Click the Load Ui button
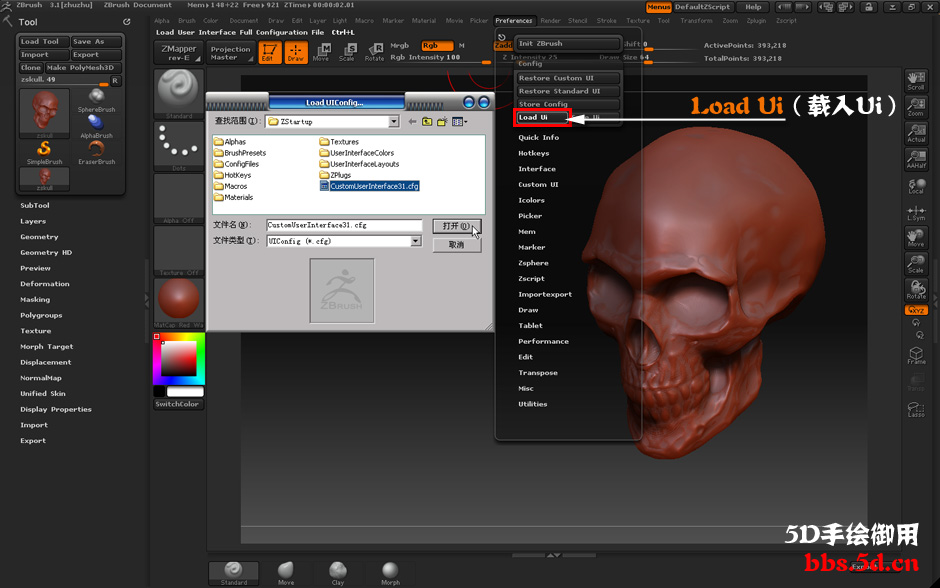Screen dimensions: 940x588 [x=542, y=117]
